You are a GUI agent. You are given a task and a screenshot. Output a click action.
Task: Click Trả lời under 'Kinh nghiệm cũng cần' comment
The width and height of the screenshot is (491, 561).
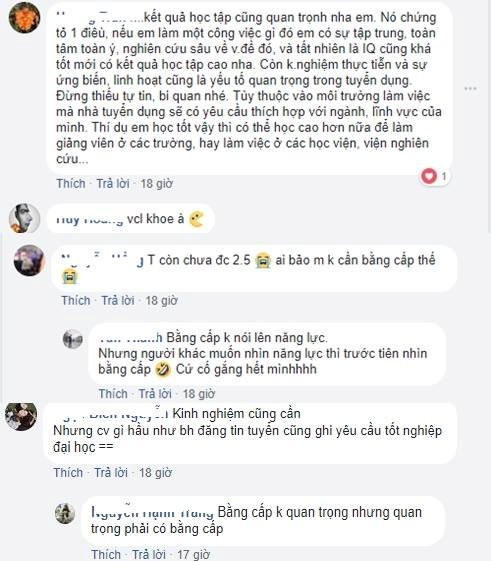(x=111, y=473)
